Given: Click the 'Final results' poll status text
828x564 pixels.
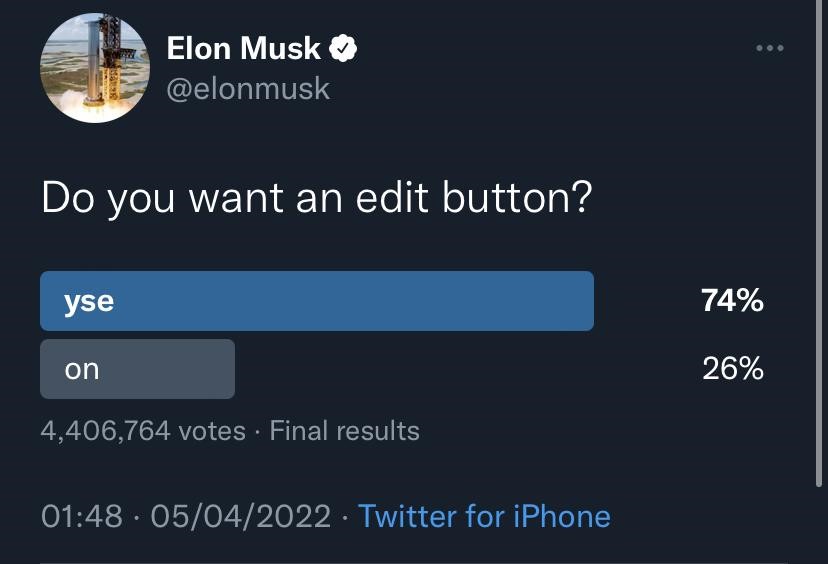Looking at the screenshot, I should [345, 430].
